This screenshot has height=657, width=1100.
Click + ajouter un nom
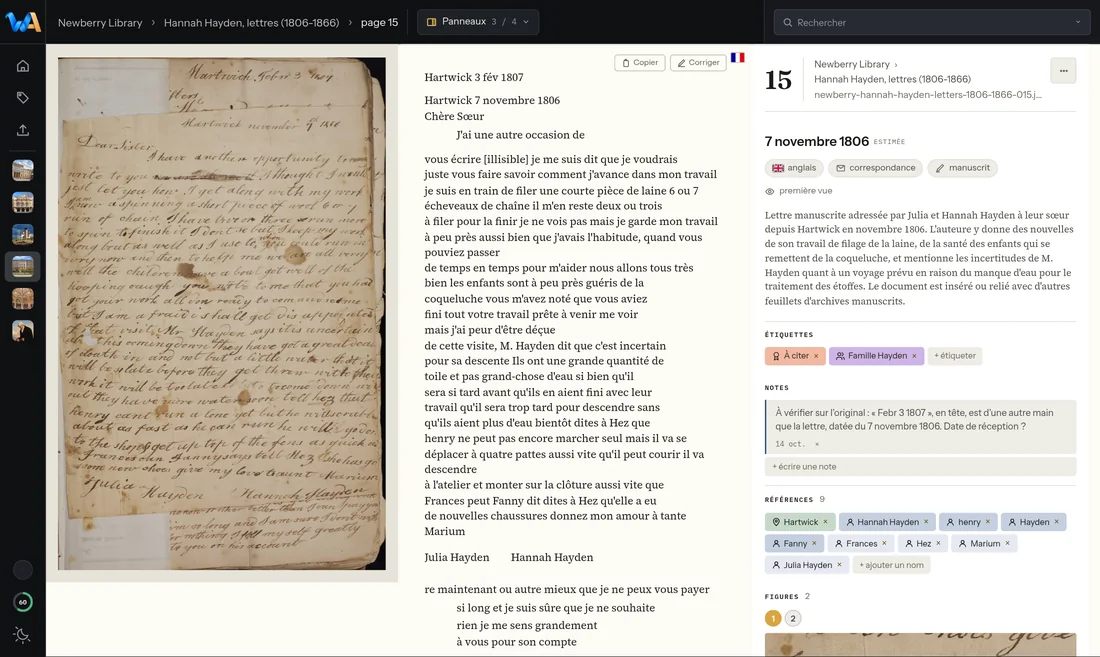click(x=892, y=565)
